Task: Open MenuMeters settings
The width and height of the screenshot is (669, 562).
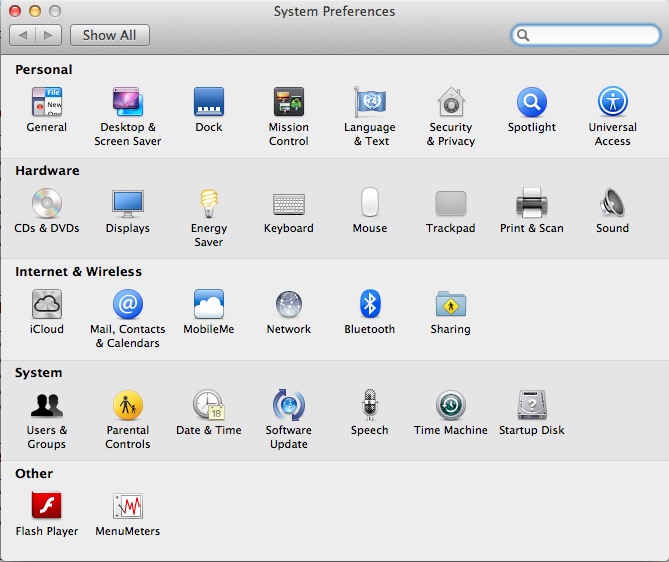Action: (x=128, y=507)
